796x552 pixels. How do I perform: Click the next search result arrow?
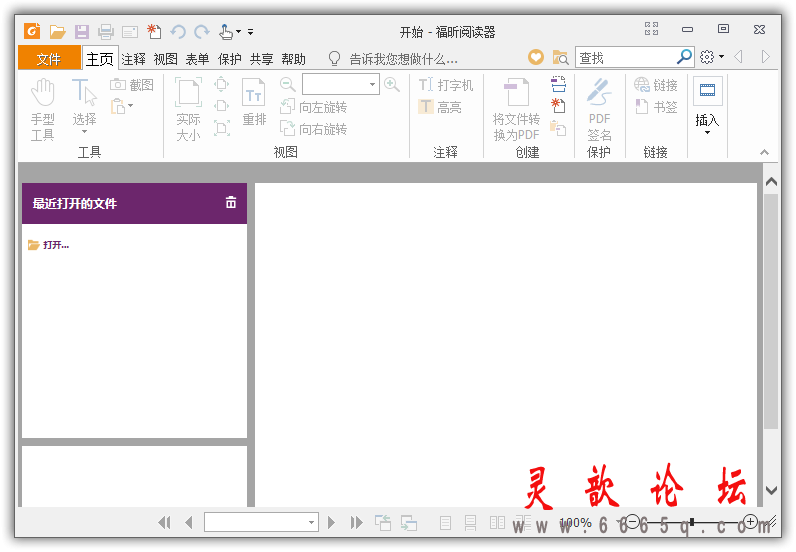click(x=766, y=56)
